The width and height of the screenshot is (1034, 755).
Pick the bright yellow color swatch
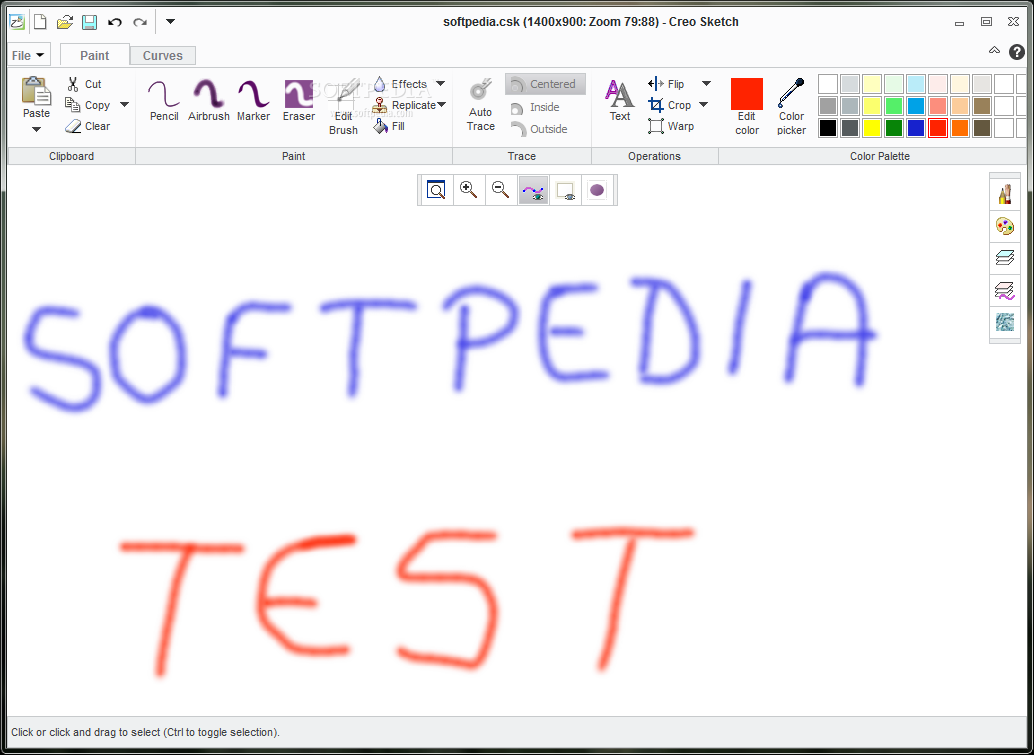[872, 128]
